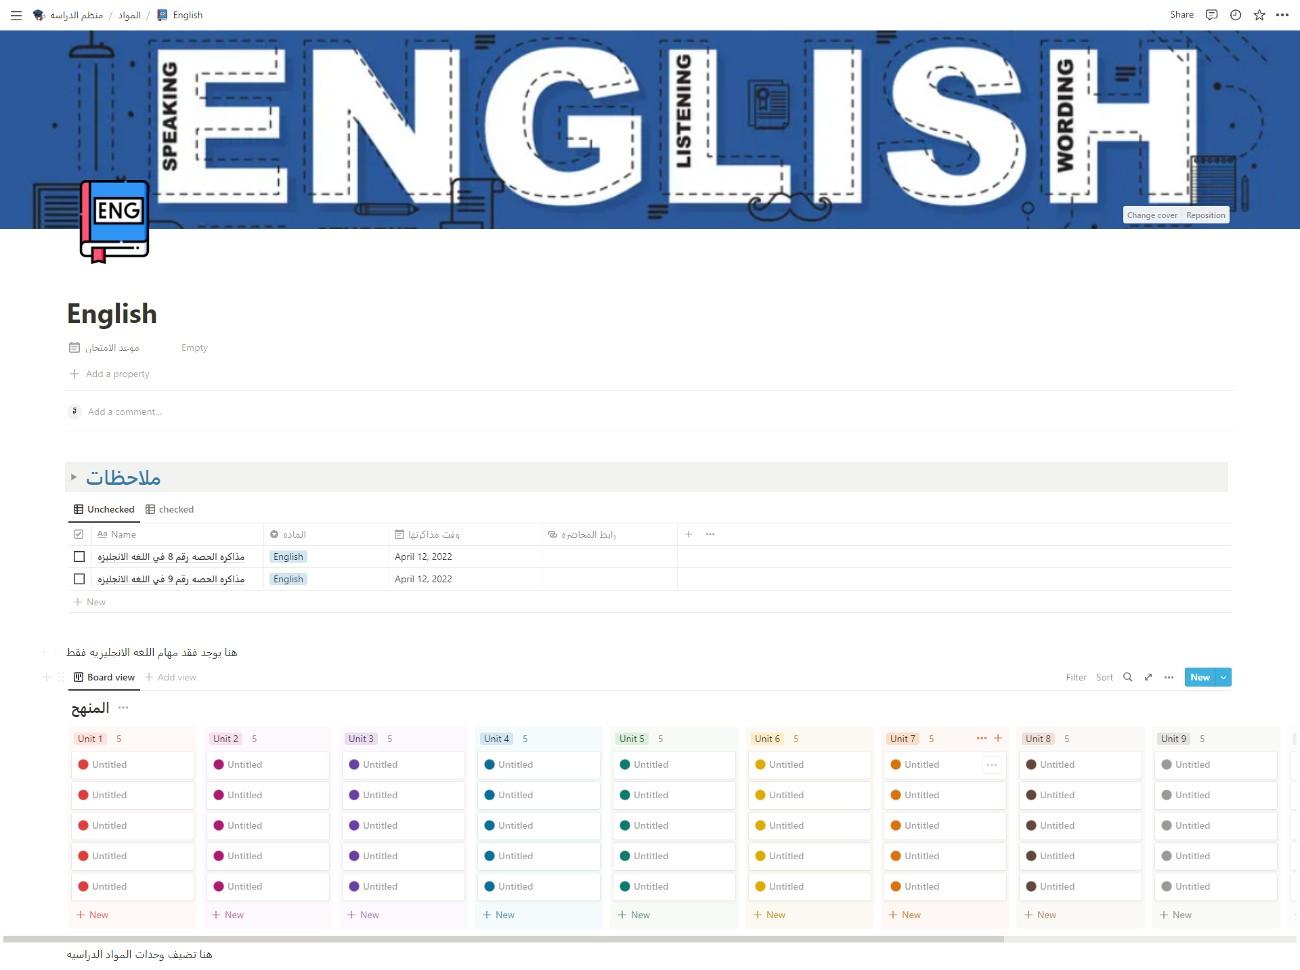Switch to the checked tab
The width and height of the screenshot is (1300, 970).
170,509
